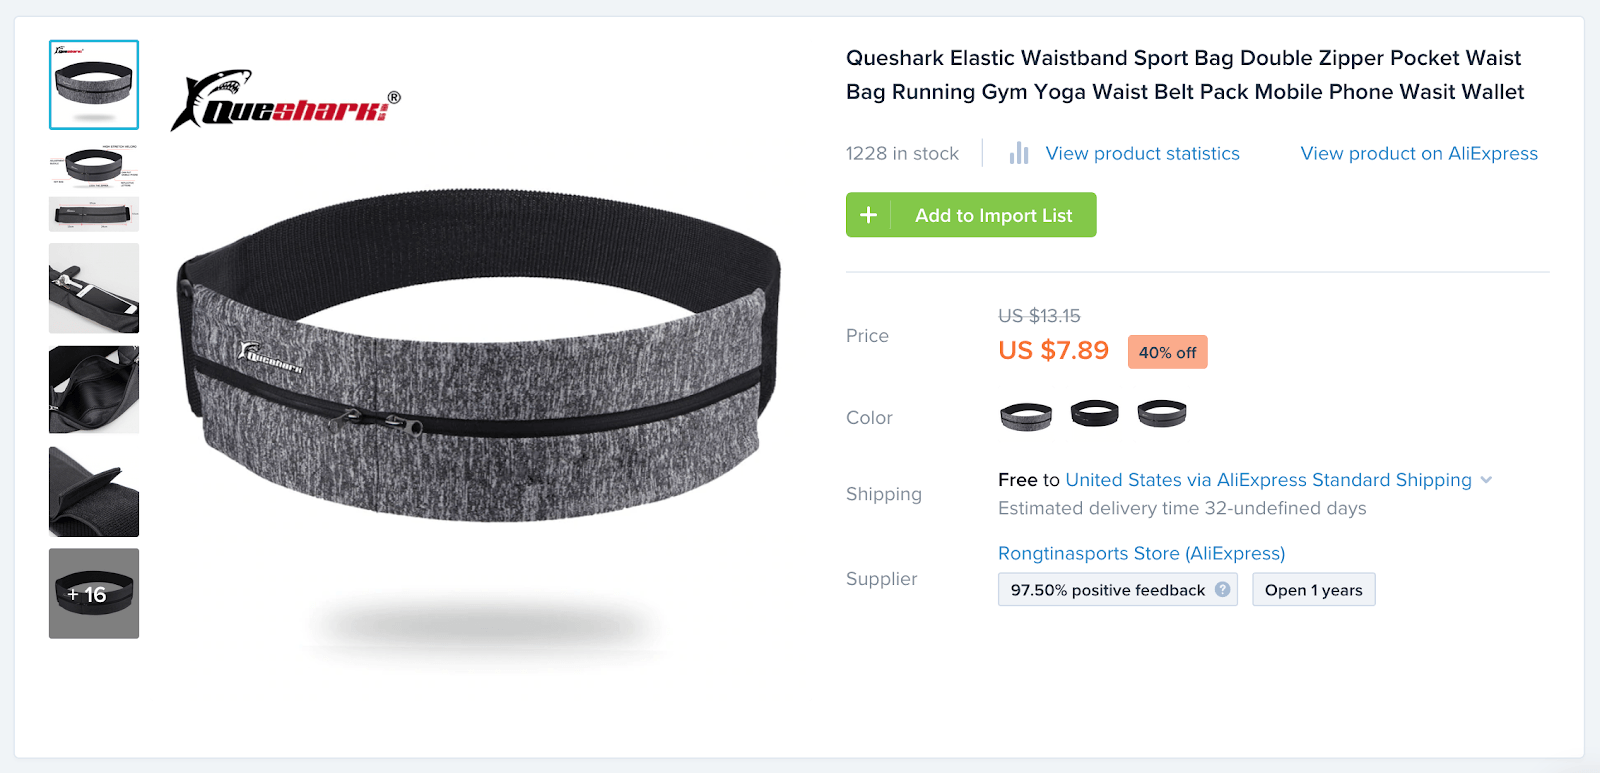Open View product statistics link
This screenshot has height=773, width=1600.
(1142, 153)
